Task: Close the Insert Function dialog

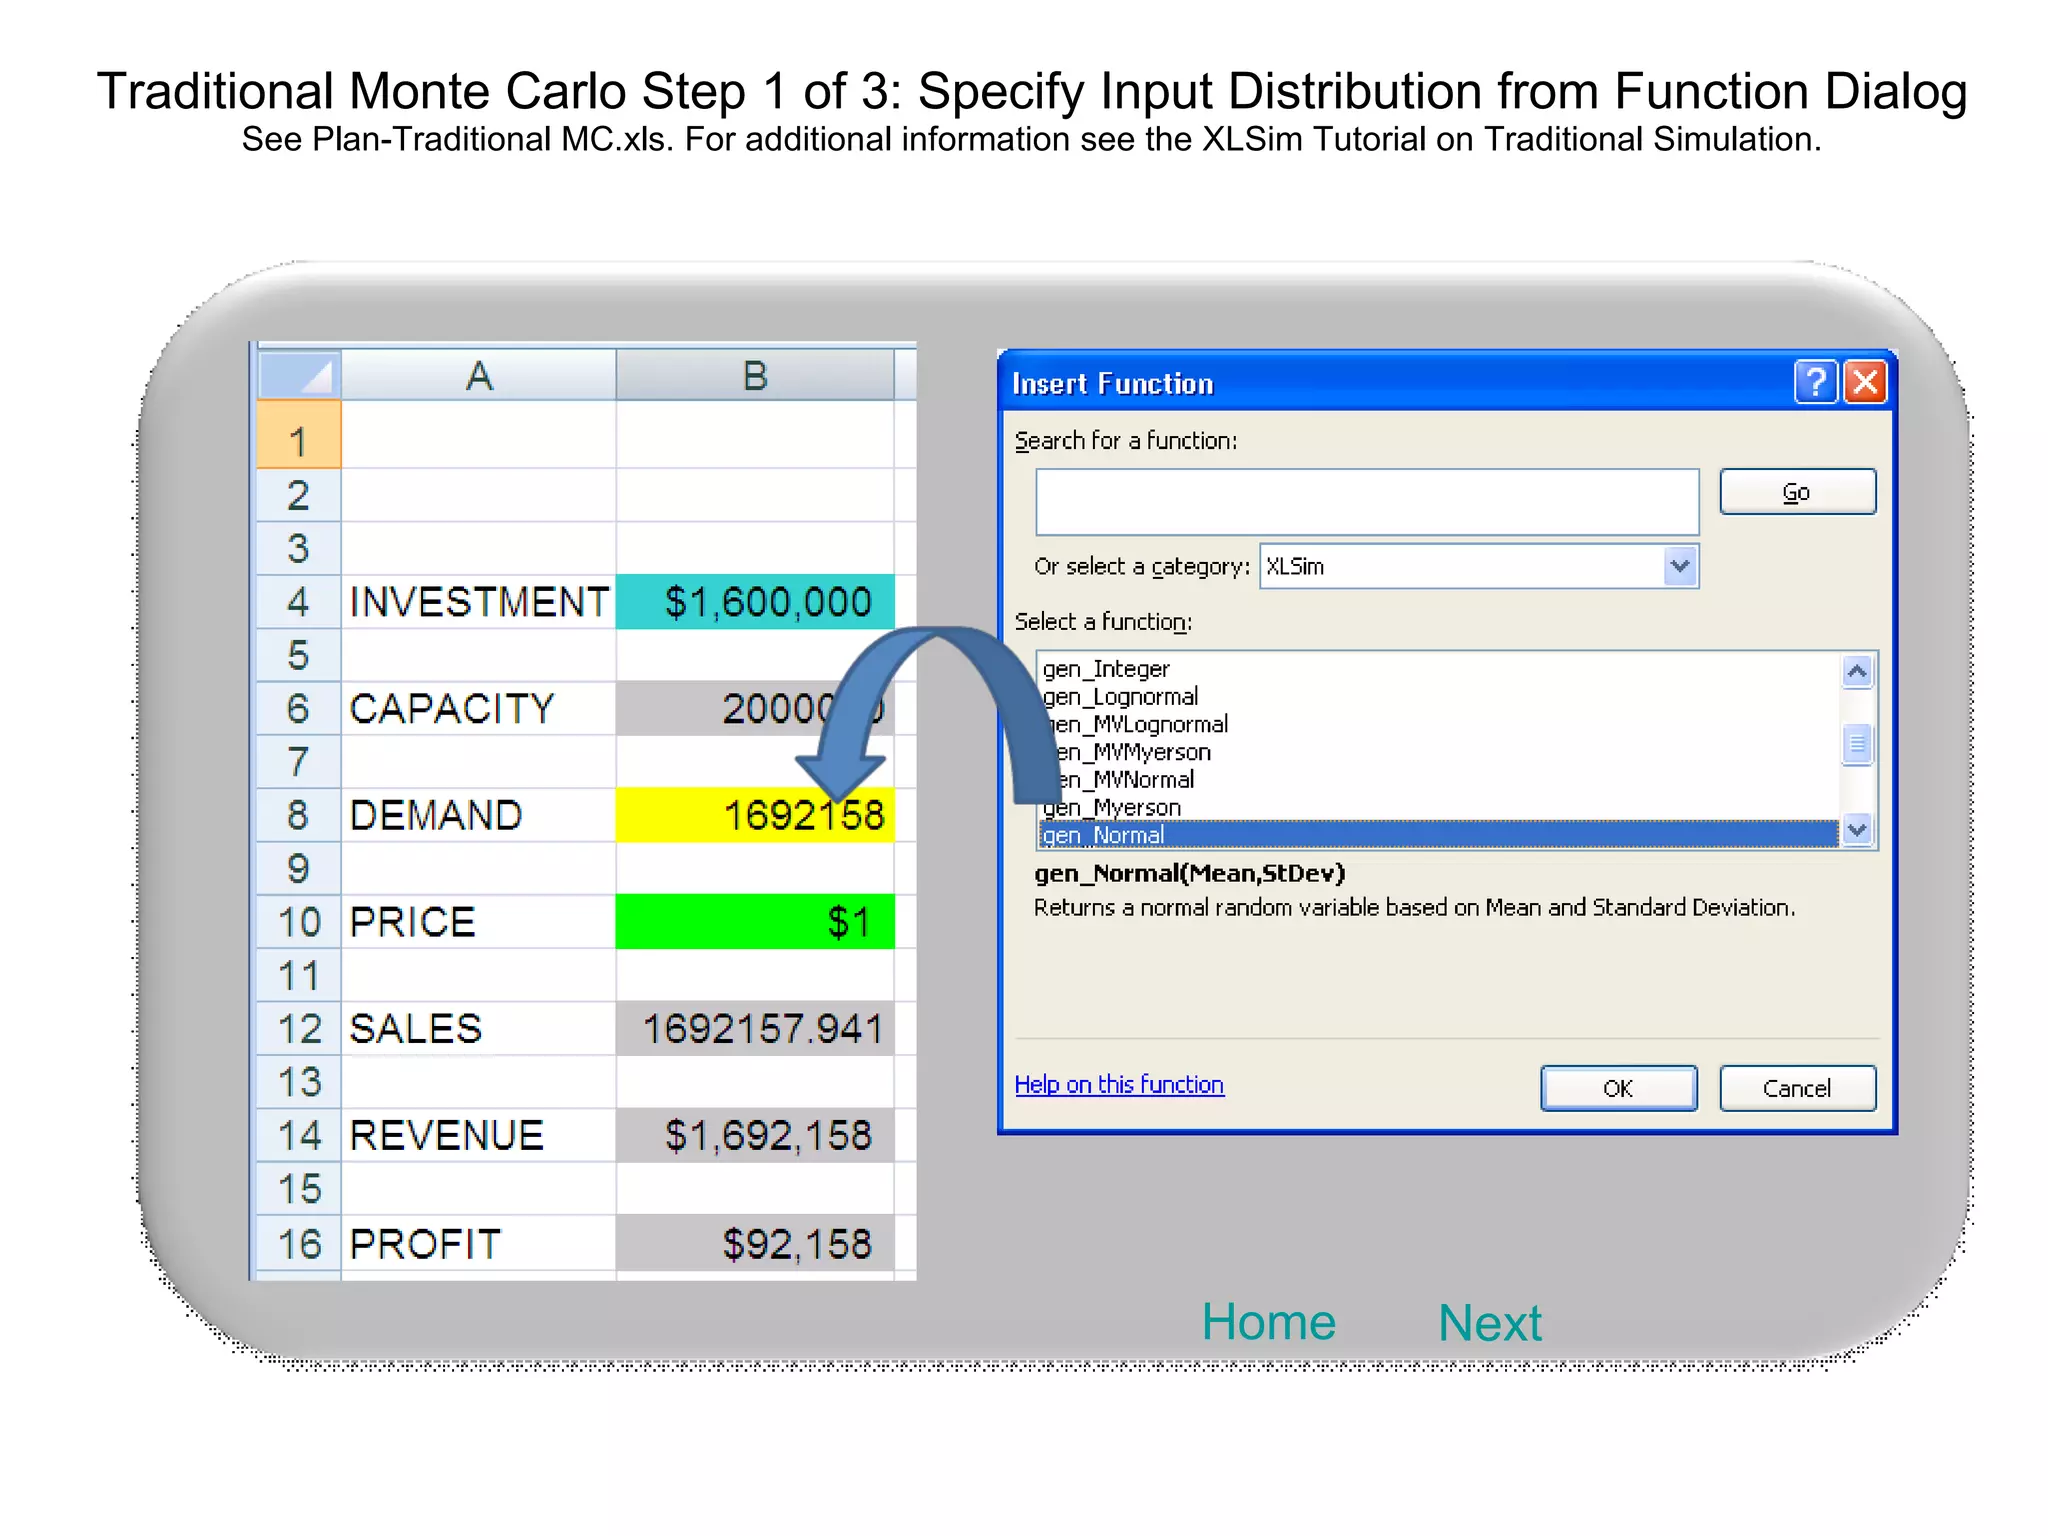Action: point(1865,382)
